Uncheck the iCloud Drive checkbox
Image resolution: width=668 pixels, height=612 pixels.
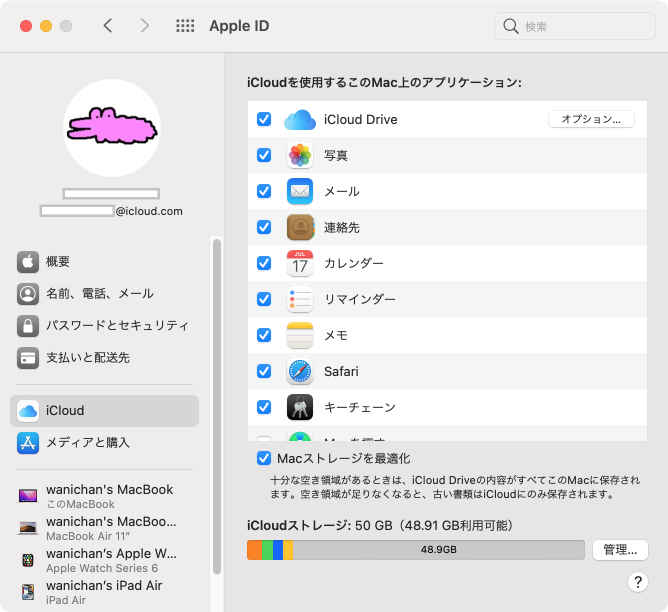tap(264, 119)
